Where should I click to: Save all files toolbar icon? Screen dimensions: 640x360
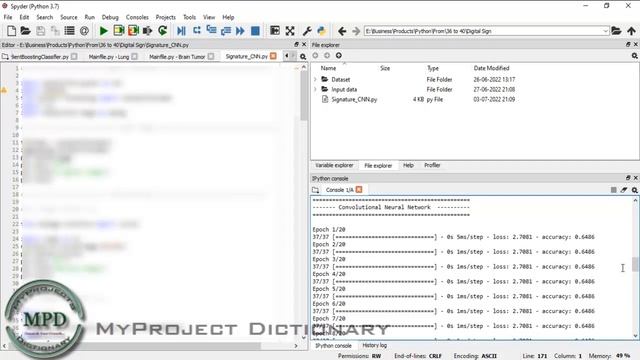(x=55, y=31)
